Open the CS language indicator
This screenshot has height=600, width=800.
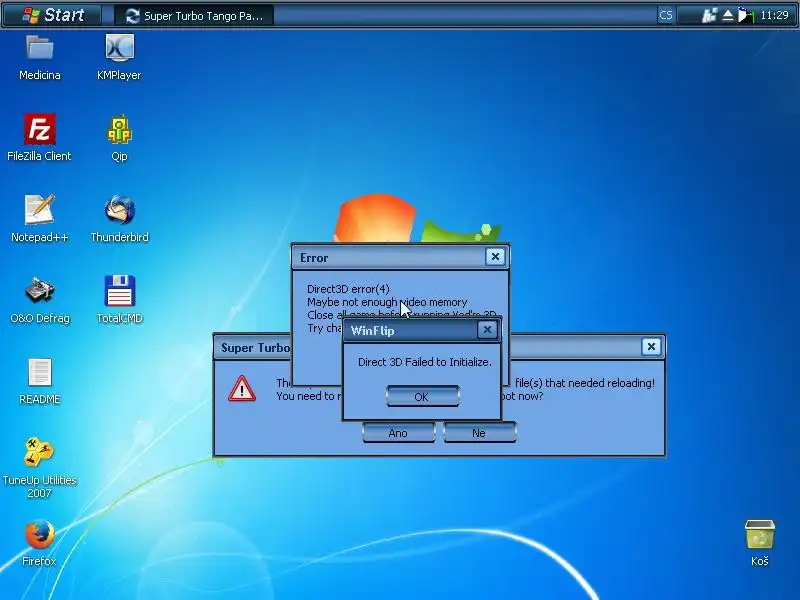665,15
